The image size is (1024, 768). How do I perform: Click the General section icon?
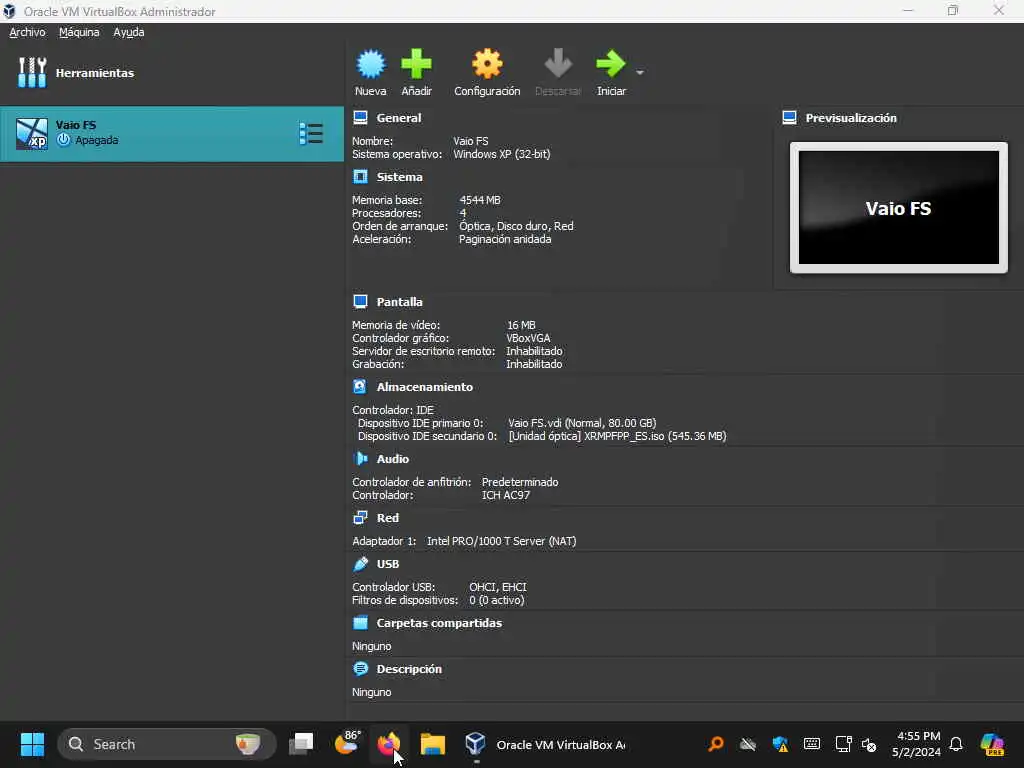pos(360,118)
